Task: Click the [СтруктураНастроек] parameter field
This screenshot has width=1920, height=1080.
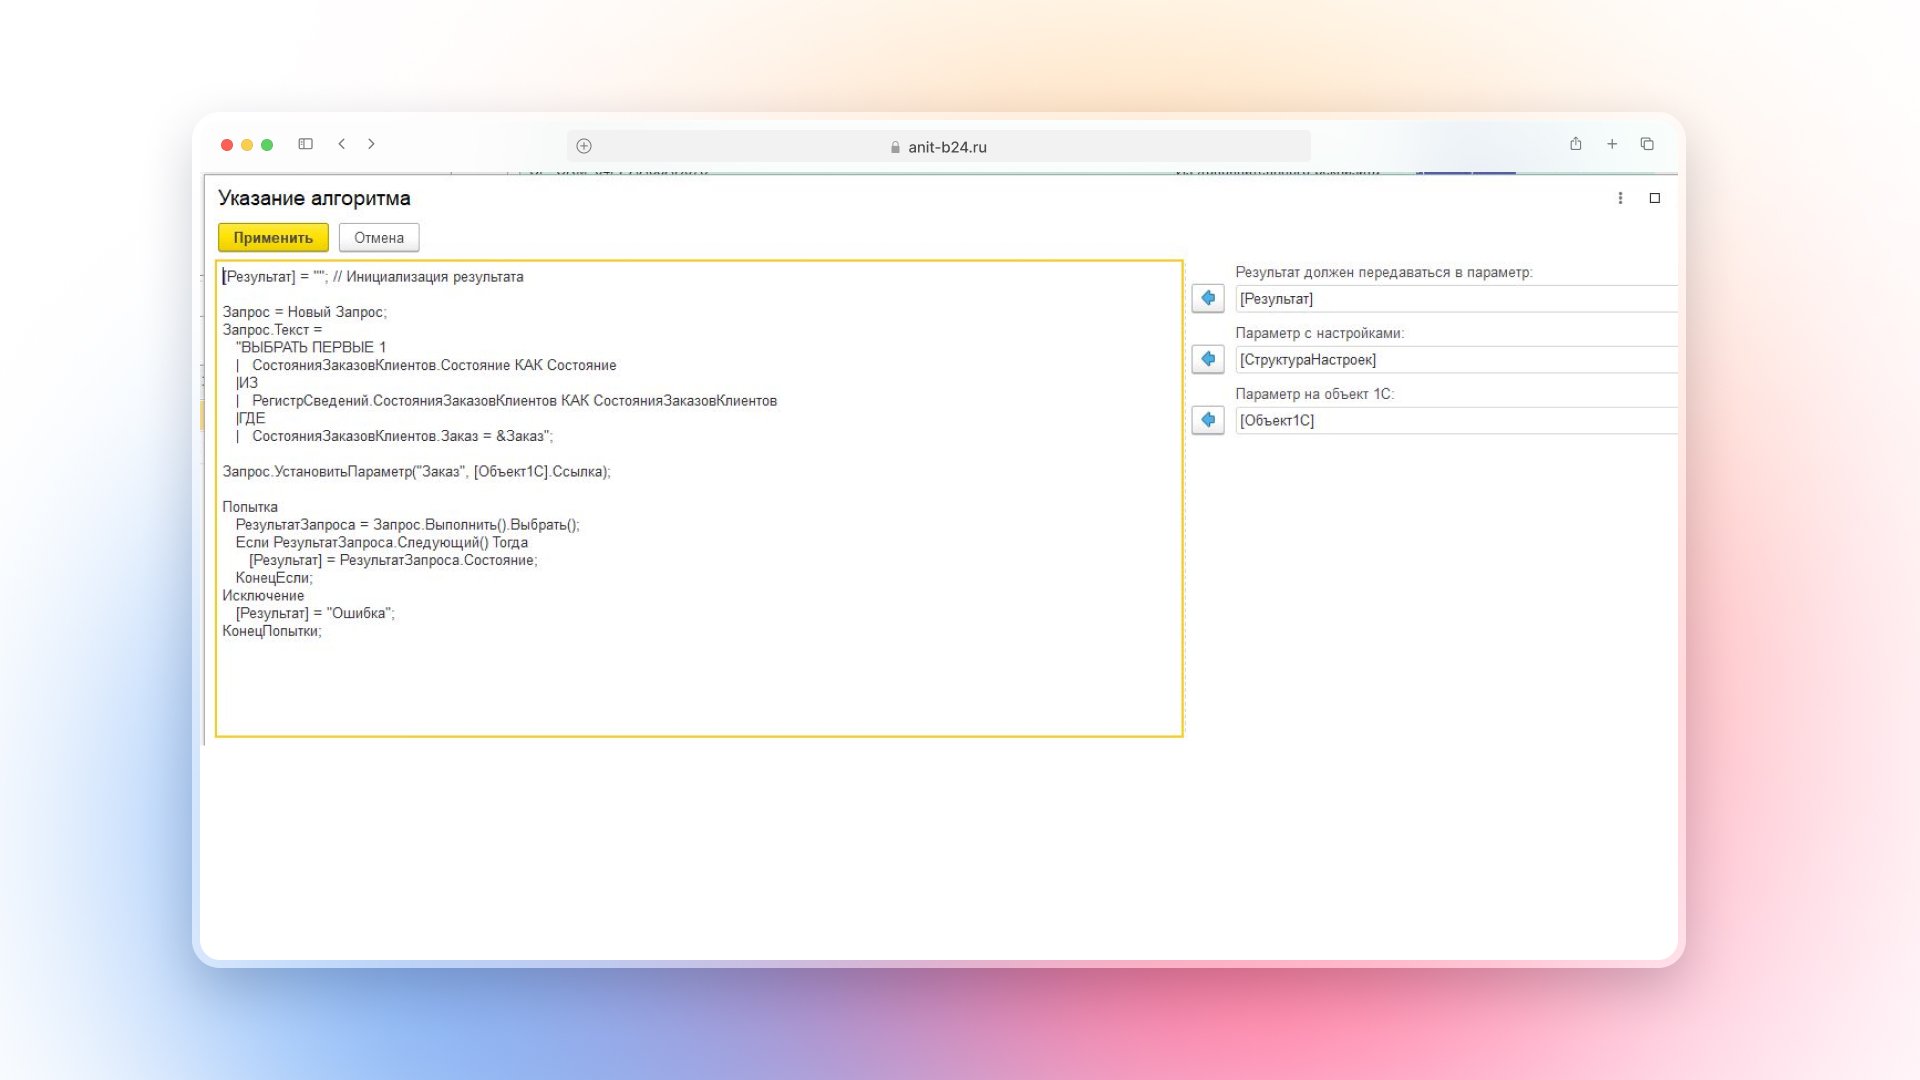Action: (x=1455, y=360)
